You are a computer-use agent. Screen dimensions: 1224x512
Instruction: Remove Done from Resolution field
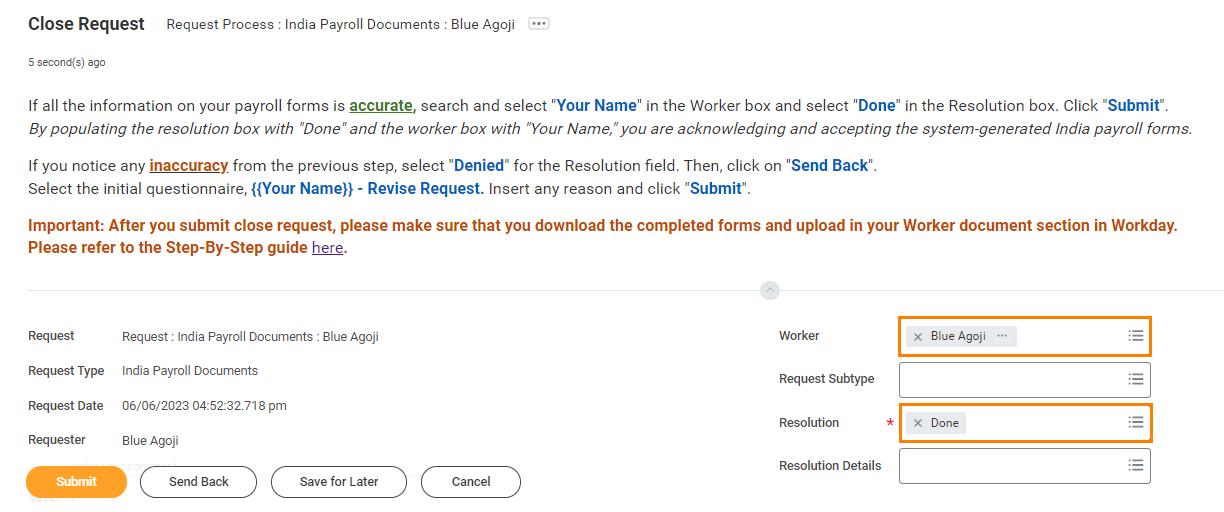click(918, 423)
